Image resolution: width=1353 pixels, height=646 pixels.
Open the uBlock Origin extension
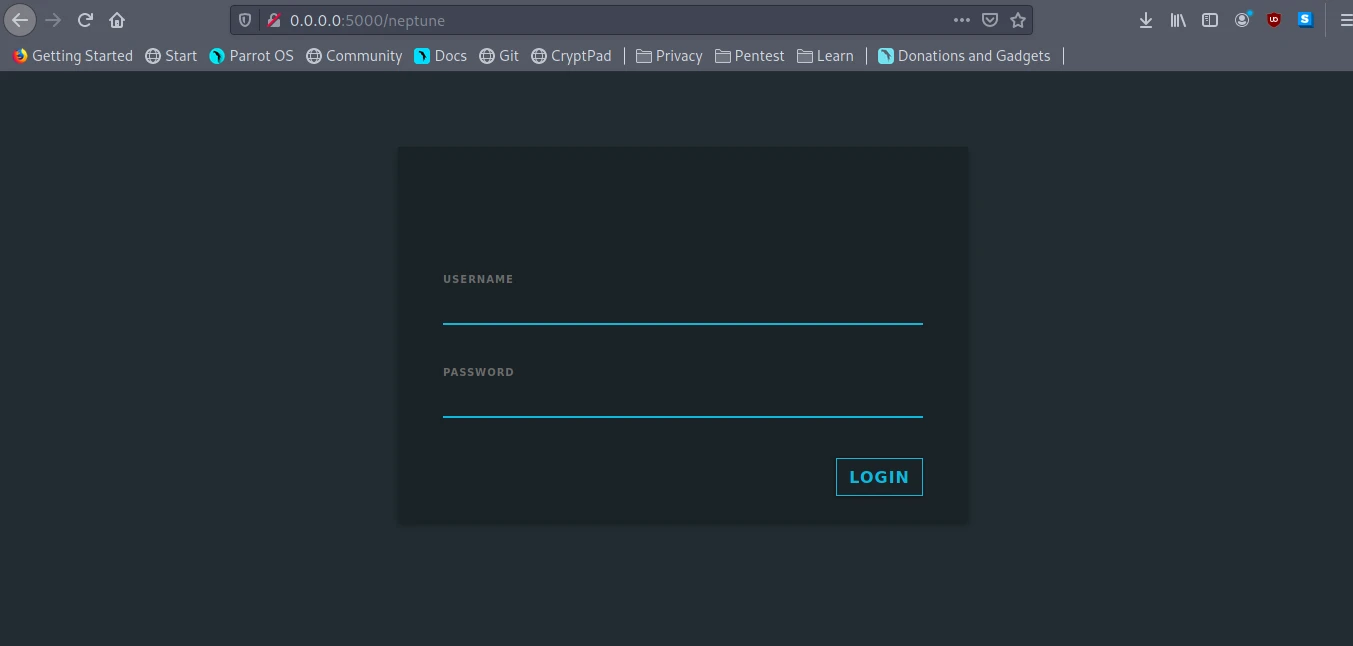click(1274, 20)
